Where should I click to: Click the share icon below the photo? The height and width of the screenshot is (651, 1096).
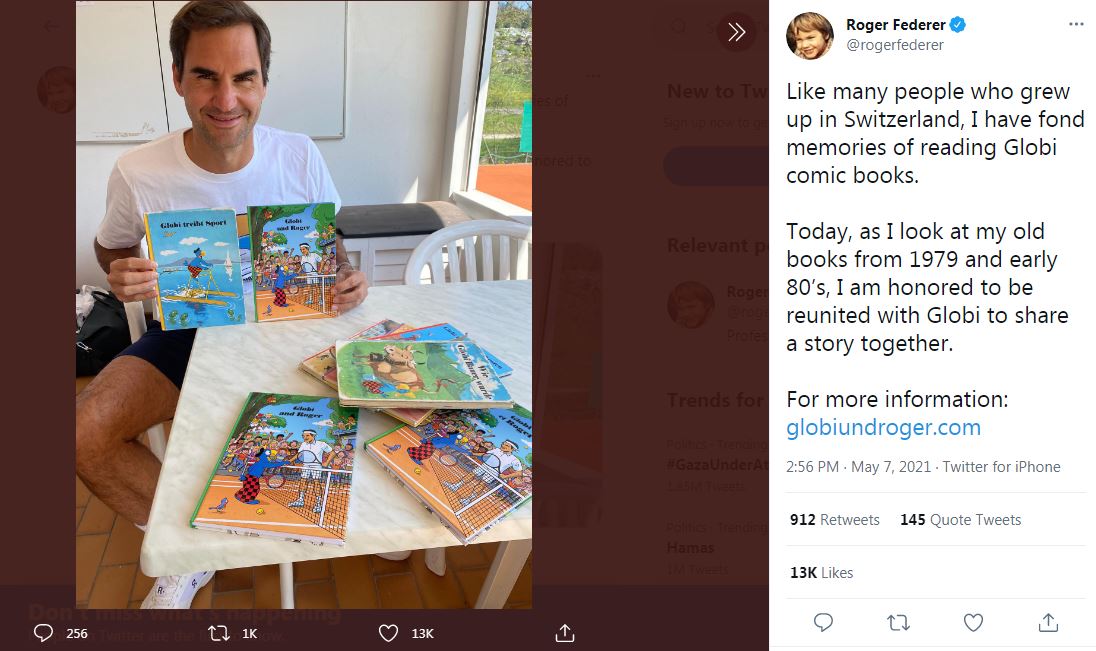tap(564, 633)
